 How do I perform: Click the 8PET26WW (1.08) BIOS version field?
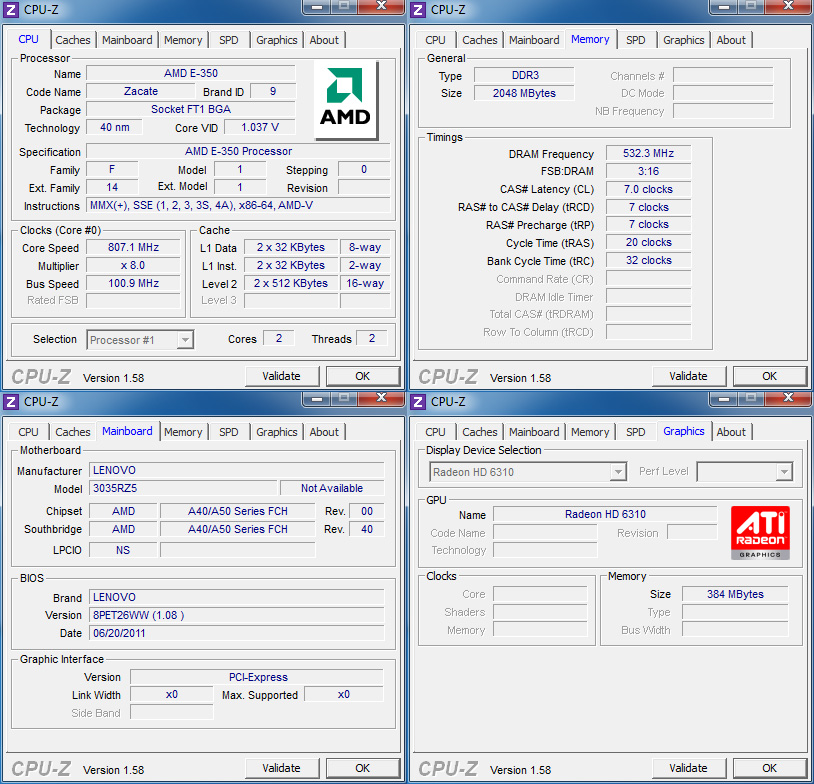point(237,615)
